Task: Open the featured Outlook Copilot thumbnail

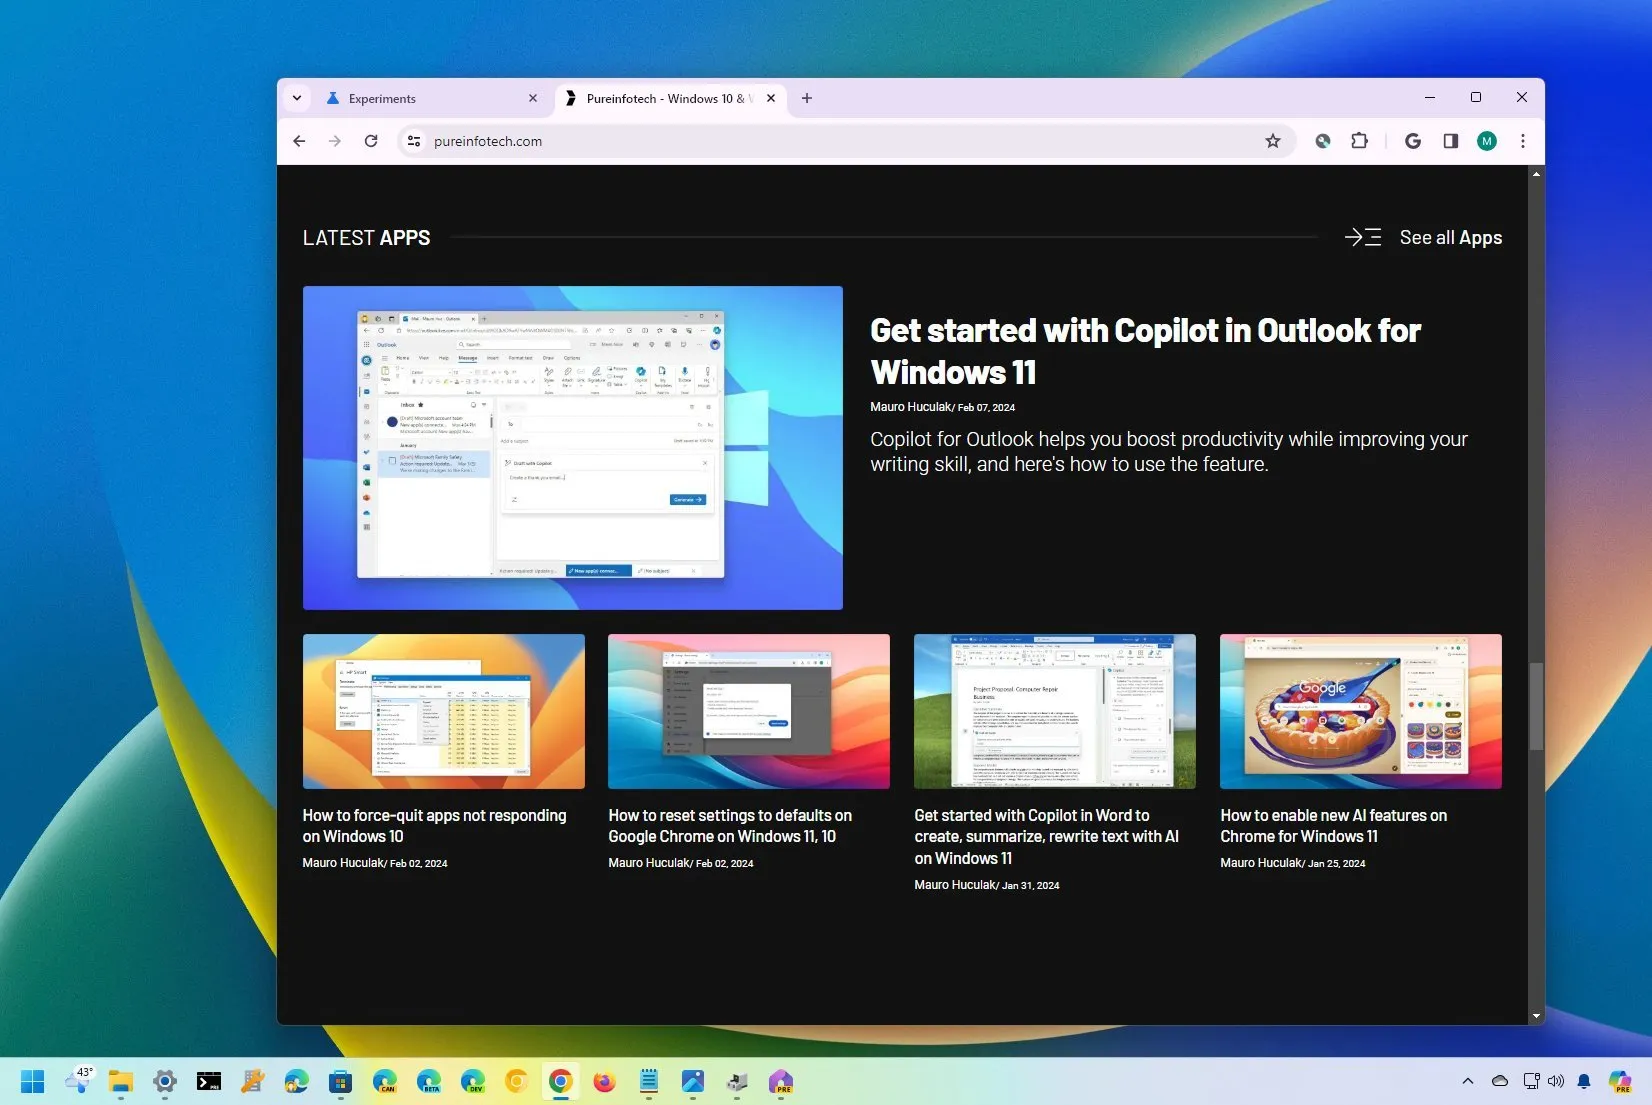Action: point(573,448)
